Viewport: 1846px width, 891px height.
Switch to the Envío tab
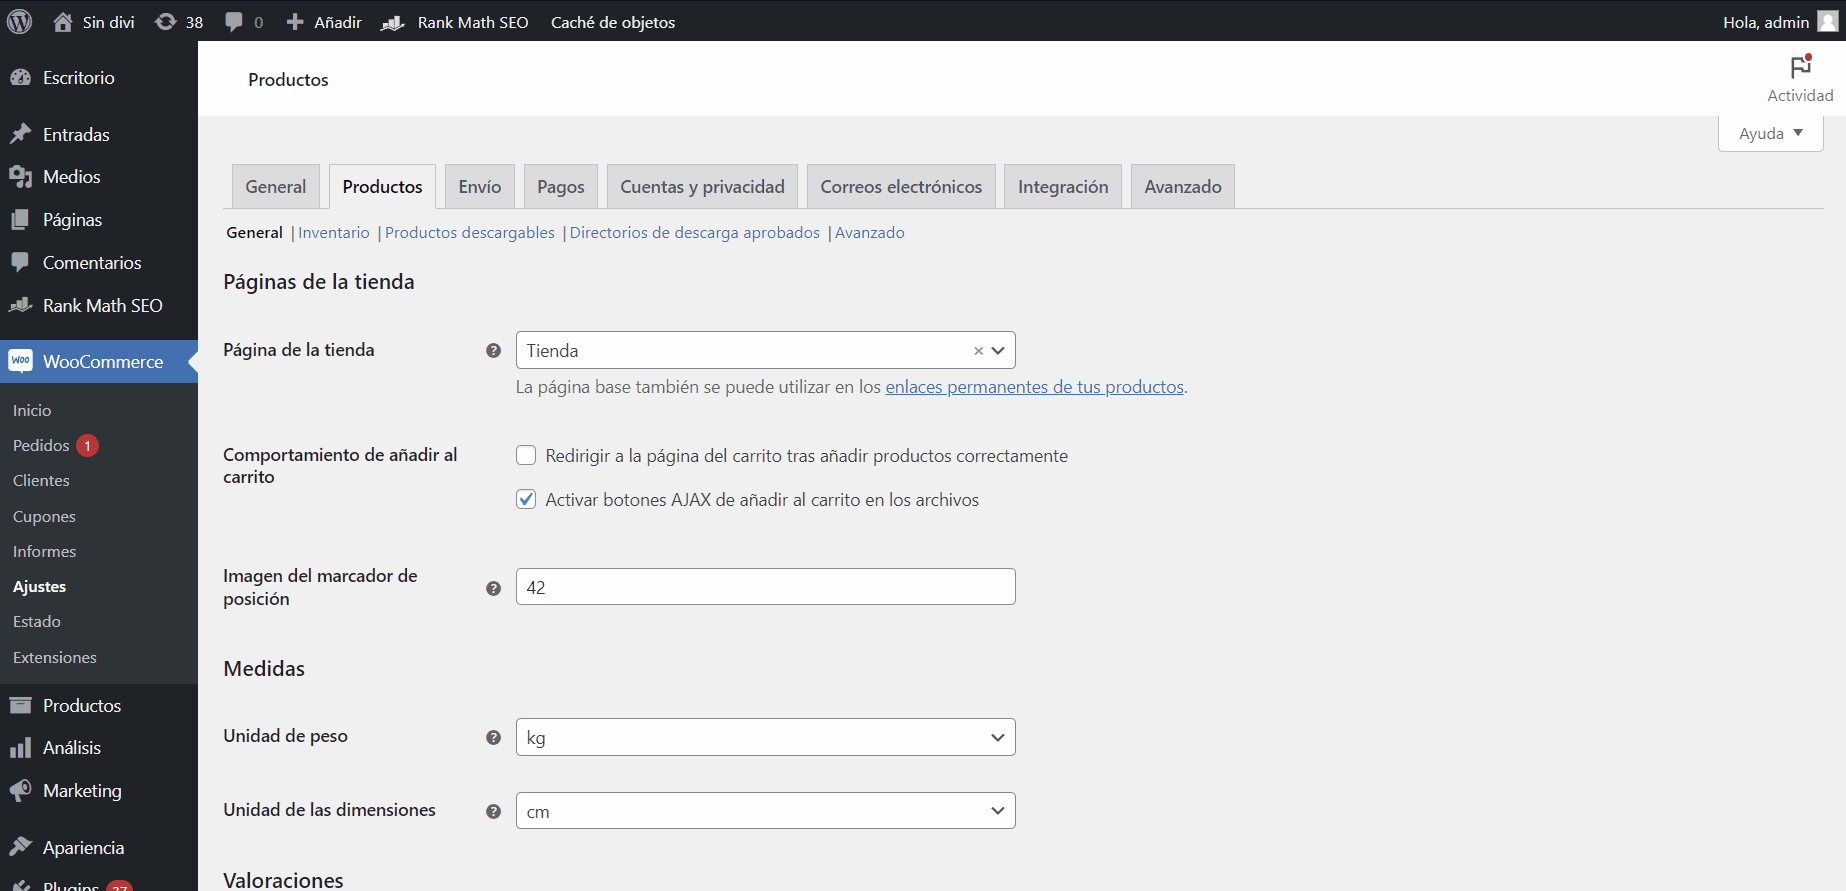480,187
